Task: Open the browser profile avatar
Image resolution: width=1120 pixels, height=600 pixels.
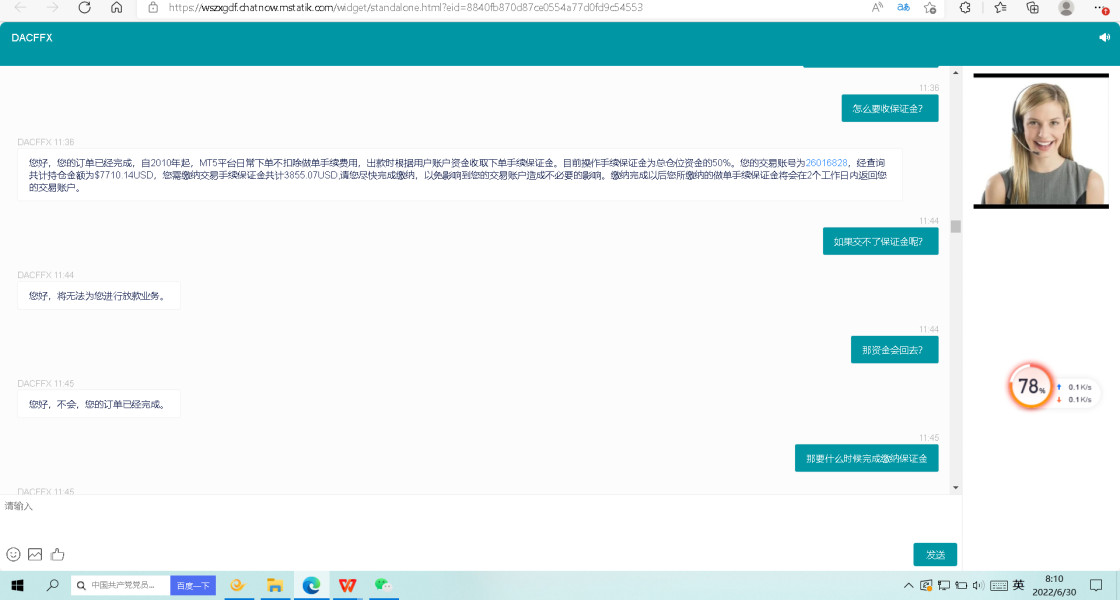Action: tap(1066, 7)
